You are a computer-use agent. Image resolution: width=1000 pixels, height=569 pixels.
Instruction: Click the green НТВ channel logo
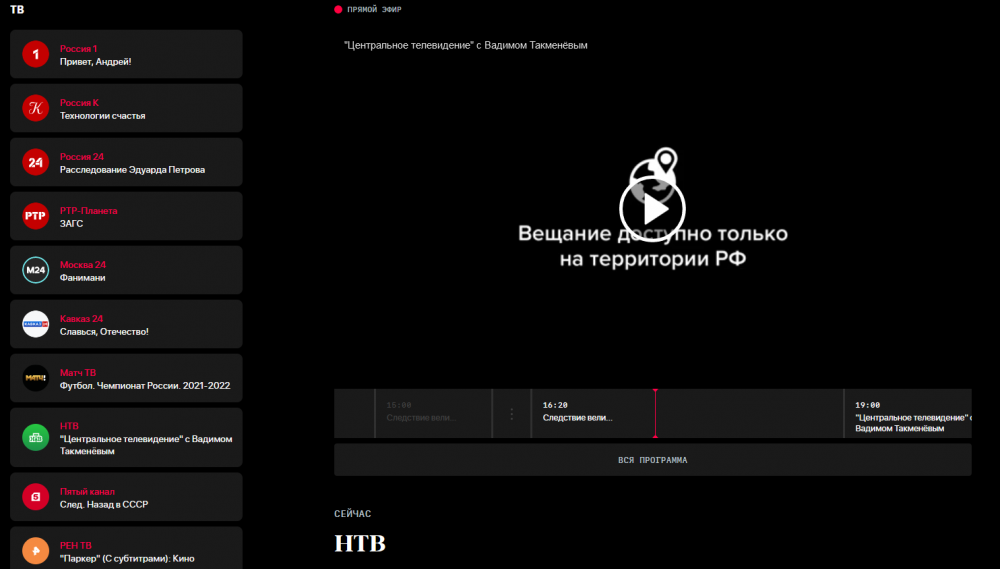36,438
